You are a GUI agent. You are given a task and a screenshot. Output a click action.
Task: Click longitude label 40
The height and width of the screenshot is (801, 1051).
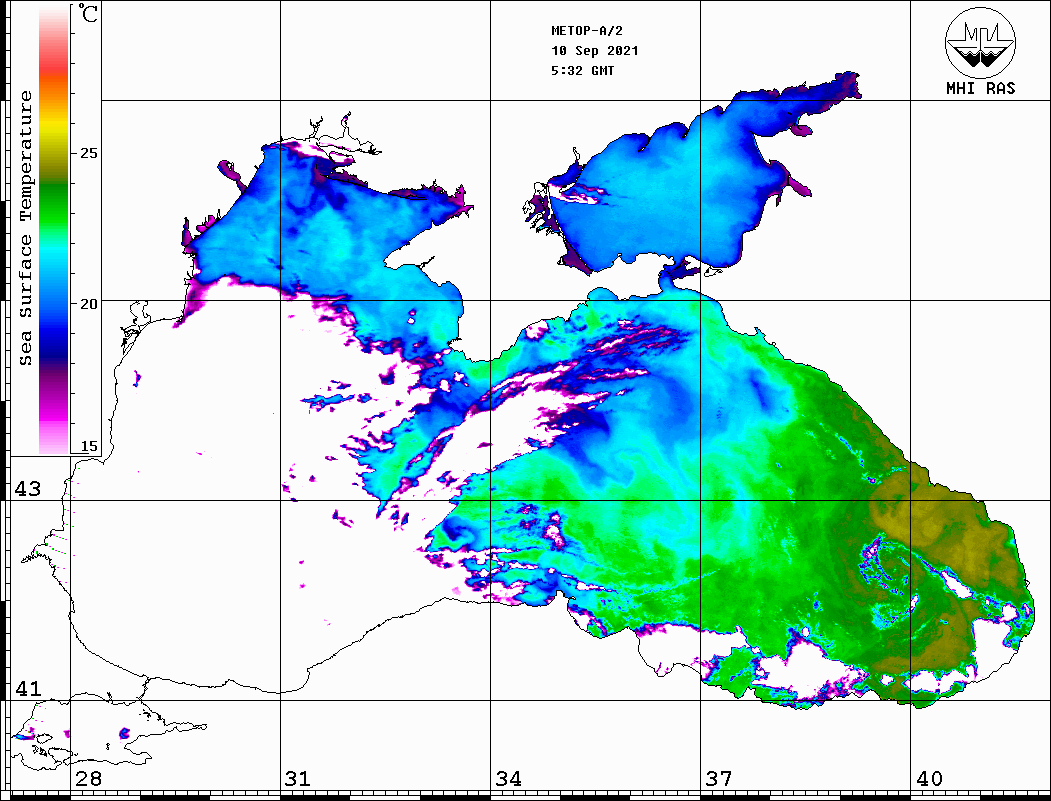click(x=929, y=778)
